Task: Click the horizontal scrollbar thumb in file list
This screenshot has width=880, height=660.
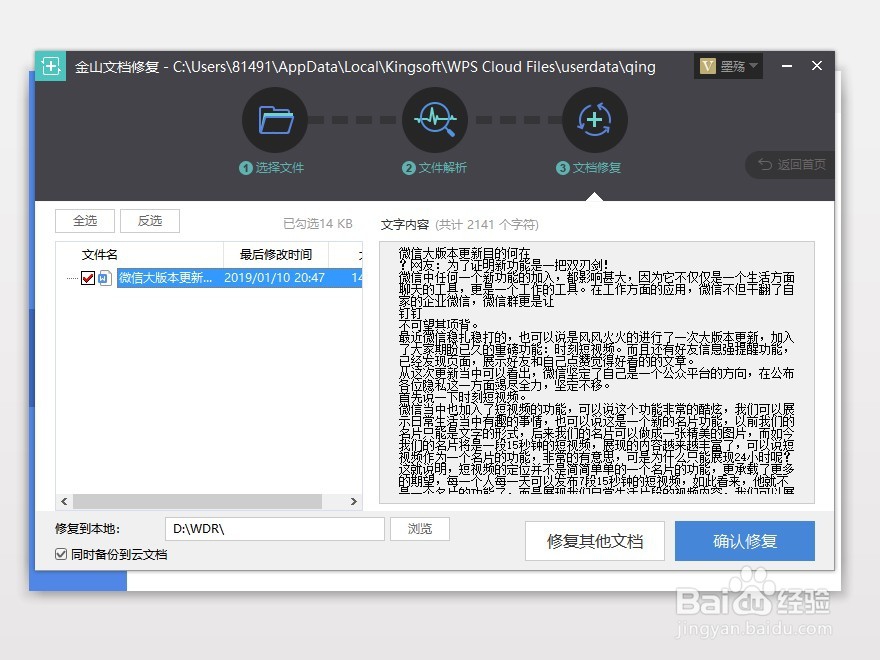Action: tap(197, 501)
